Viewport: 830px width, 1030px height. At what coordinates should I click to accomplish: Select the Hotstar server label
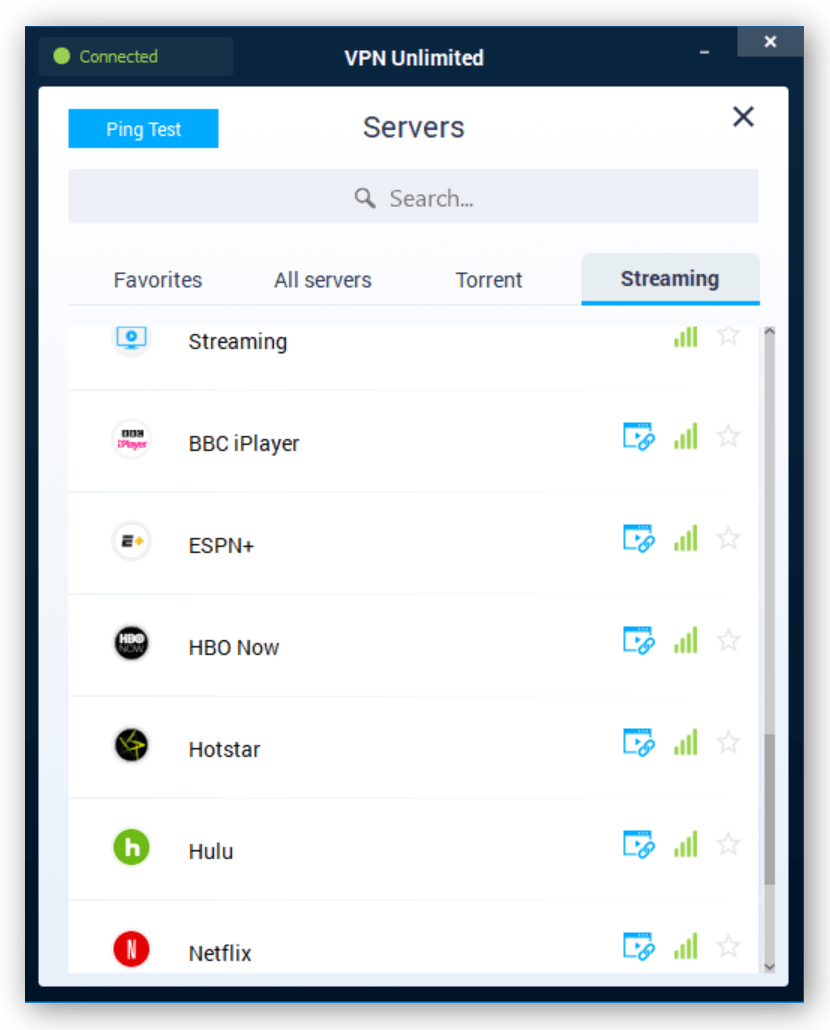(224, 750)
